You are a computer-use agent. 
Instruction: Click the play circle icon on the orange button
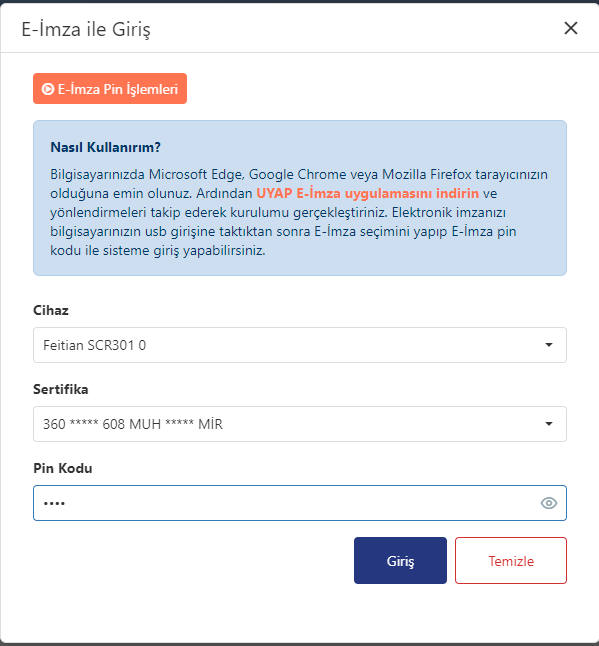[48, 89]
